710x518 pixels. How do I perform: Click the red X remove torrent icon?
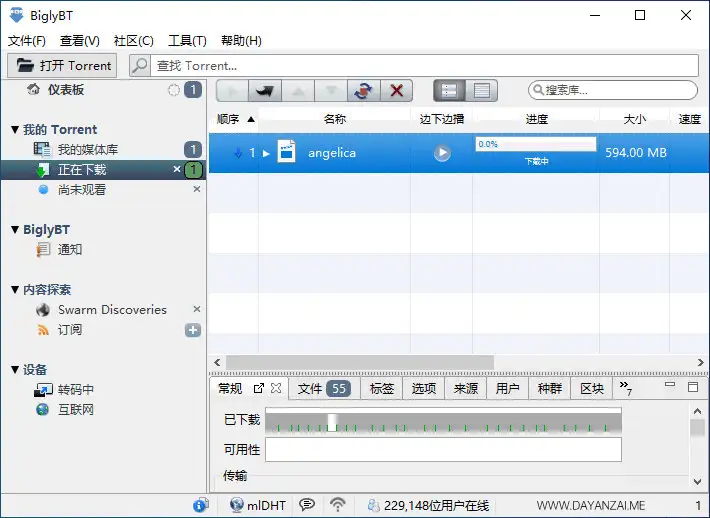click(396, 91)
